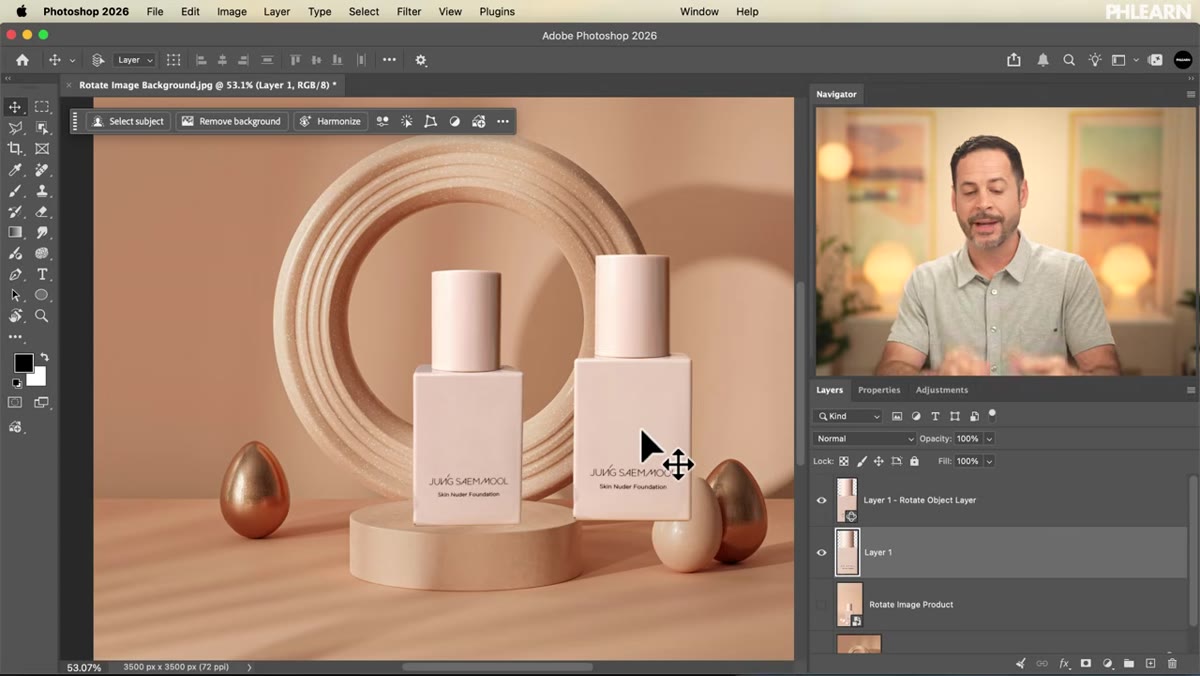Open the Filter menu
This screenshot has width=1200, height=676.
(409, 11)
